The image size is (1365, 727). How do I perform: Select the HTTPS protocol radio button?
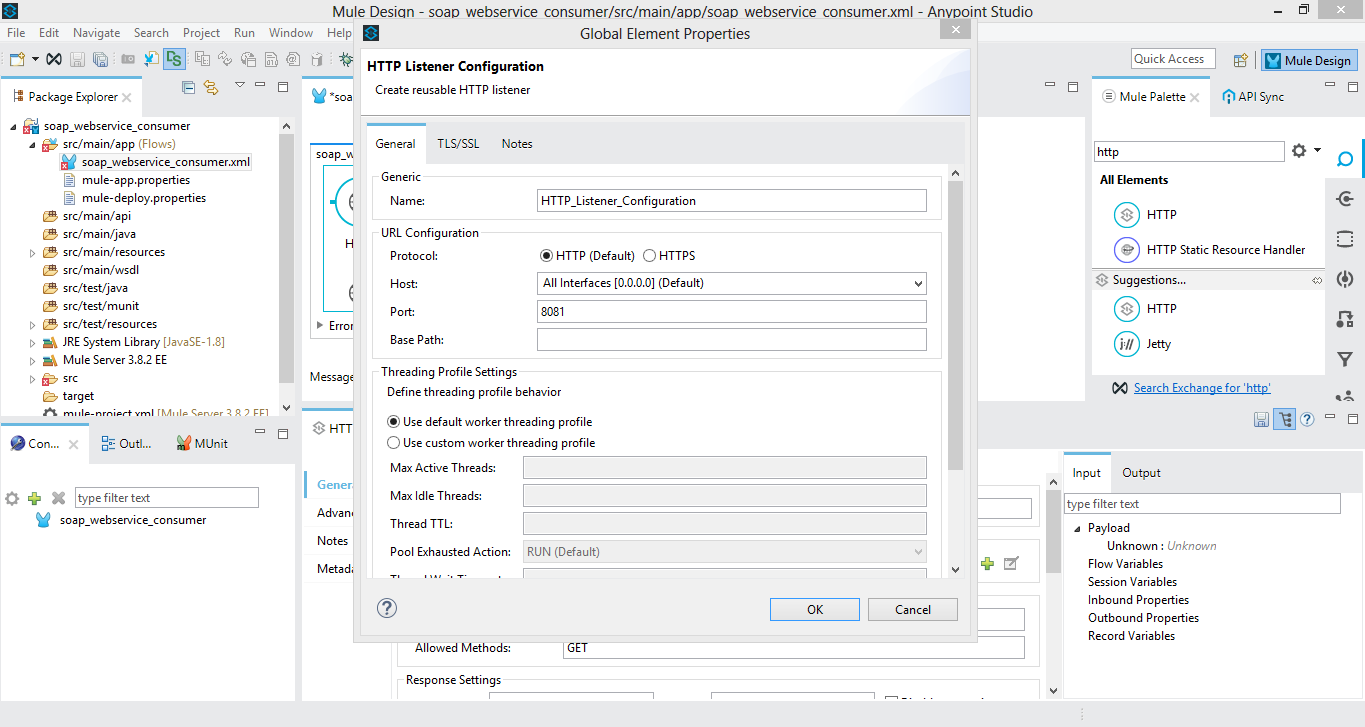650,256
